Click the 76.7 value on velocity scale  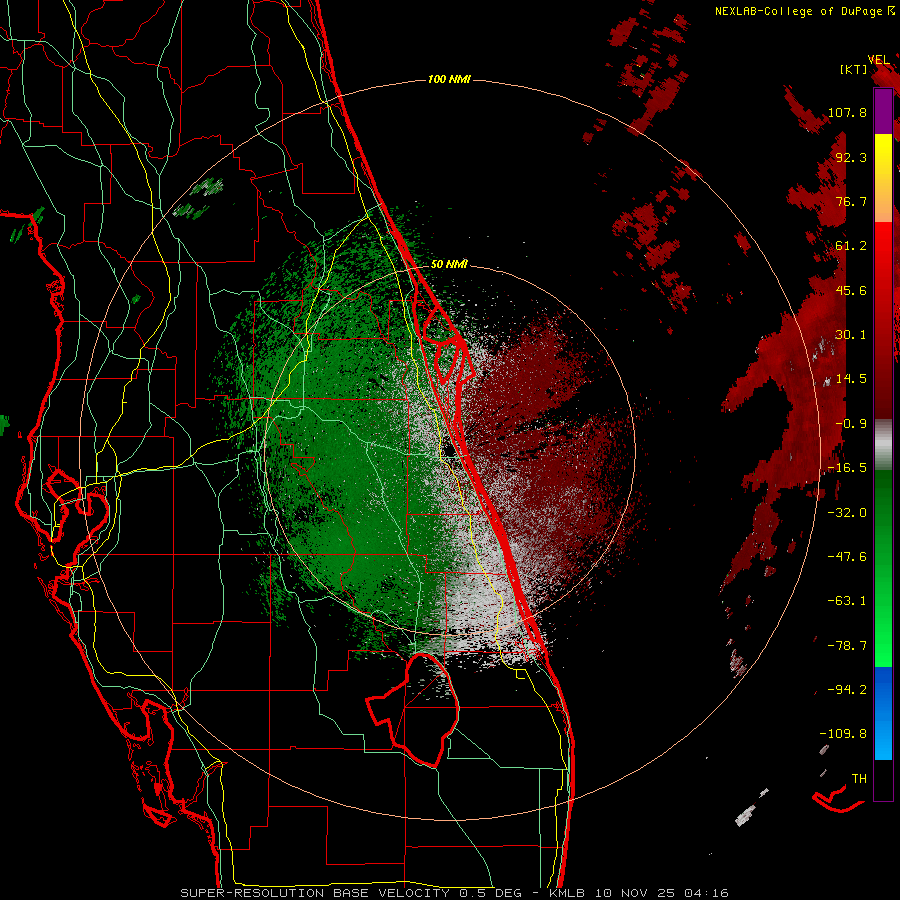[851, 201]
